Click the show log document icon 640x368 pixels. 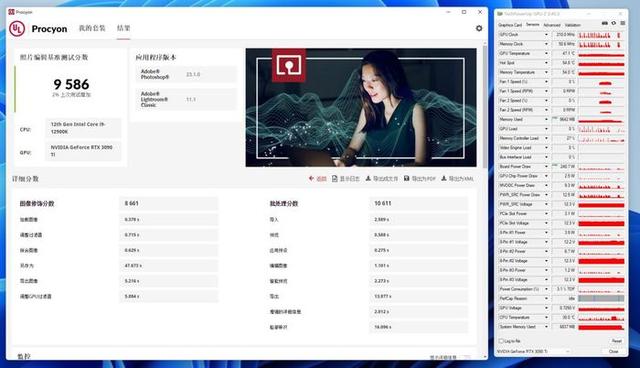(335, 179)
